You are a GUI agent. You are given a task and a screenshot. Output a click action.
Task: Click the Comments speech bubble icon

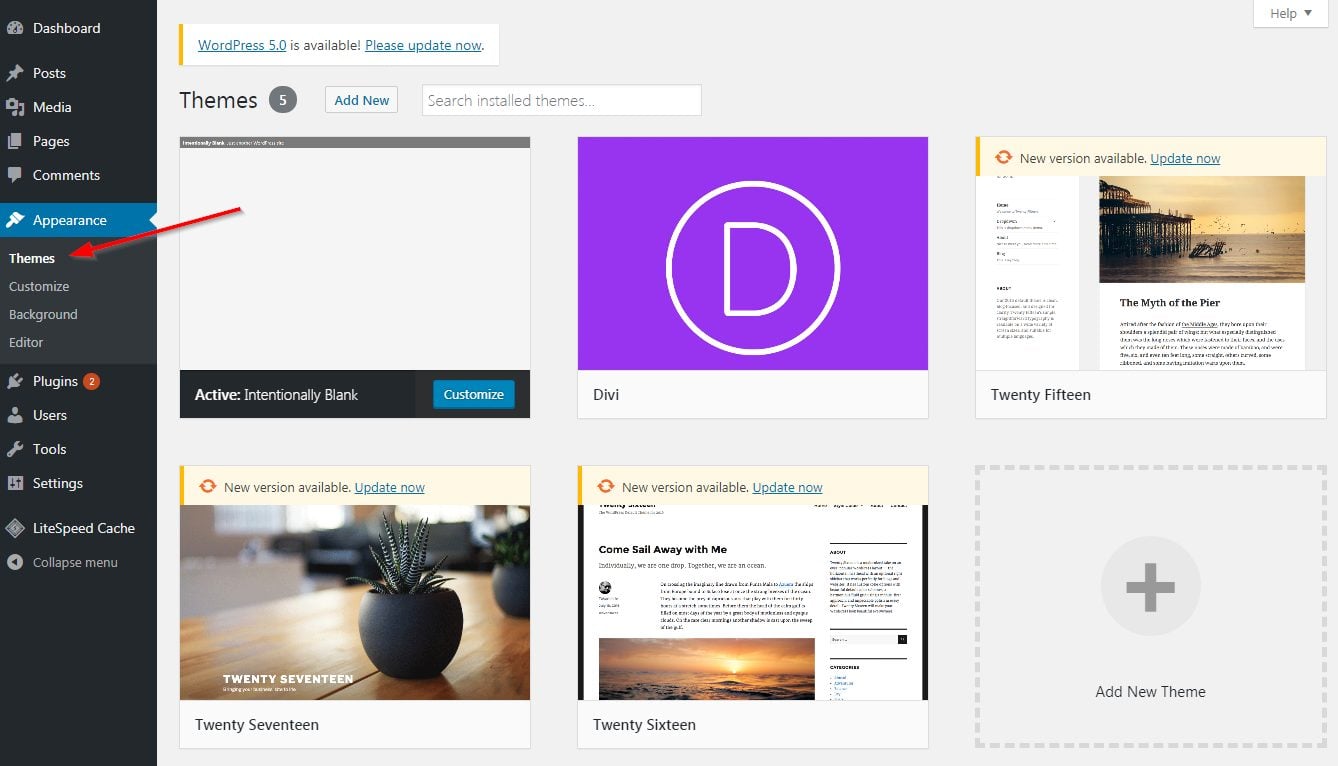[15, 175]
